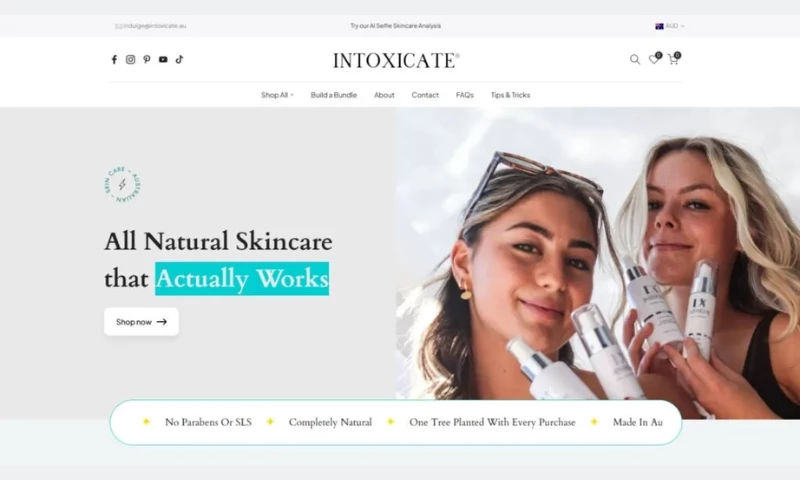Open the Instagram social link

131,60
